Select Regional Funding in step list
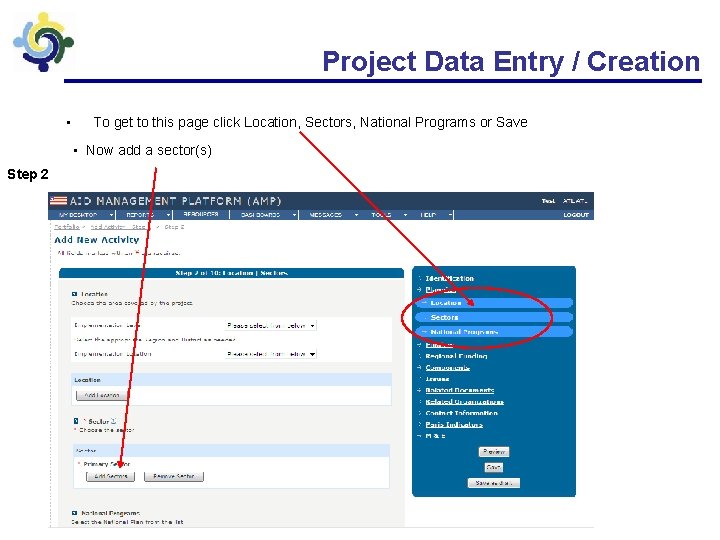 point(456,356)
